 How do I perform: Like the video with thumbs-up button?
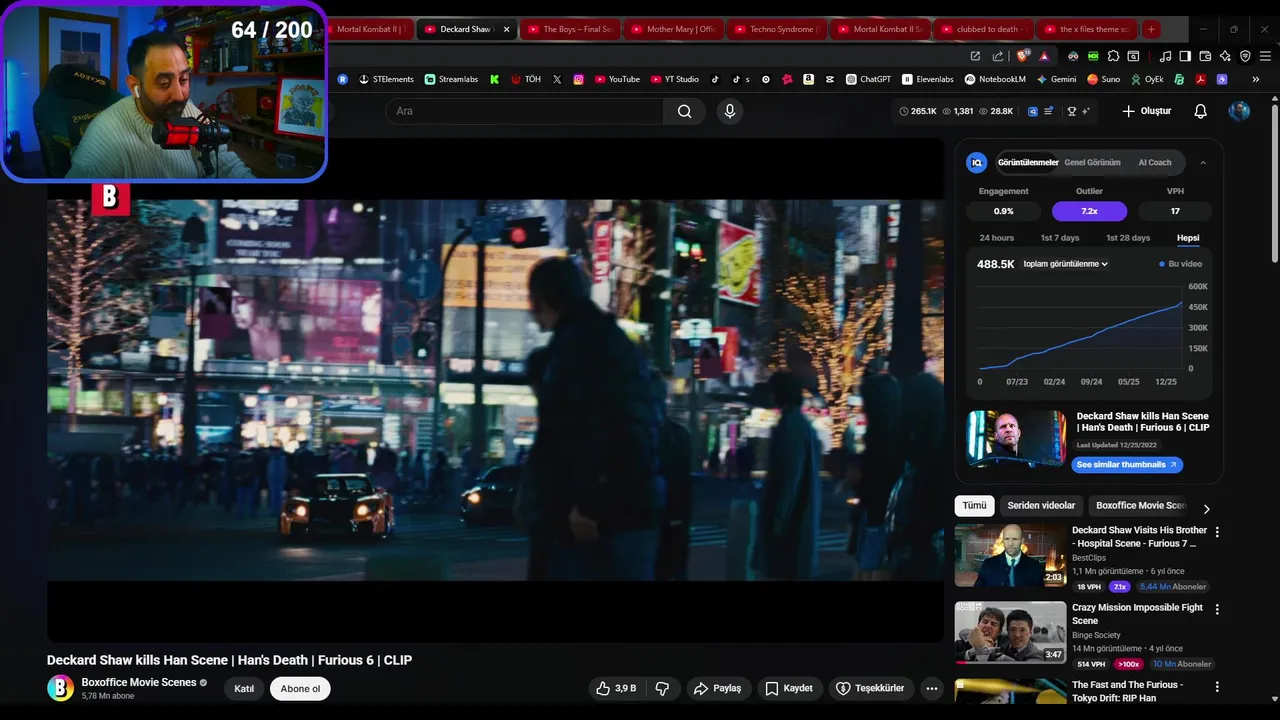616,688
